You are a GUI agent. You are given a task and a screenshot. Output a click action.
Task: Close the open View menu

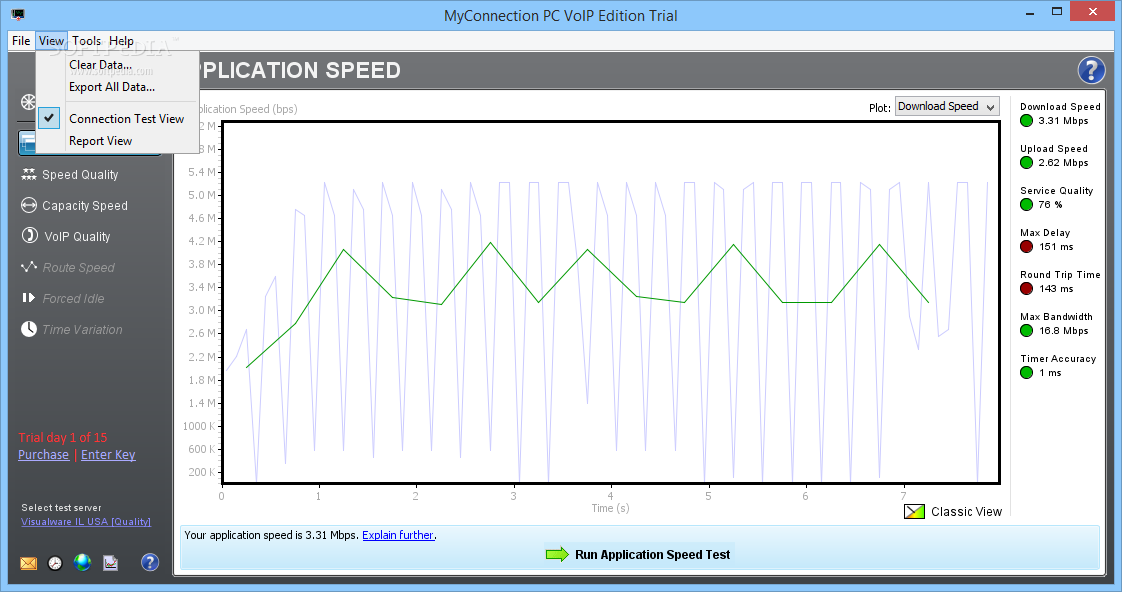click(x=52, y=41)
